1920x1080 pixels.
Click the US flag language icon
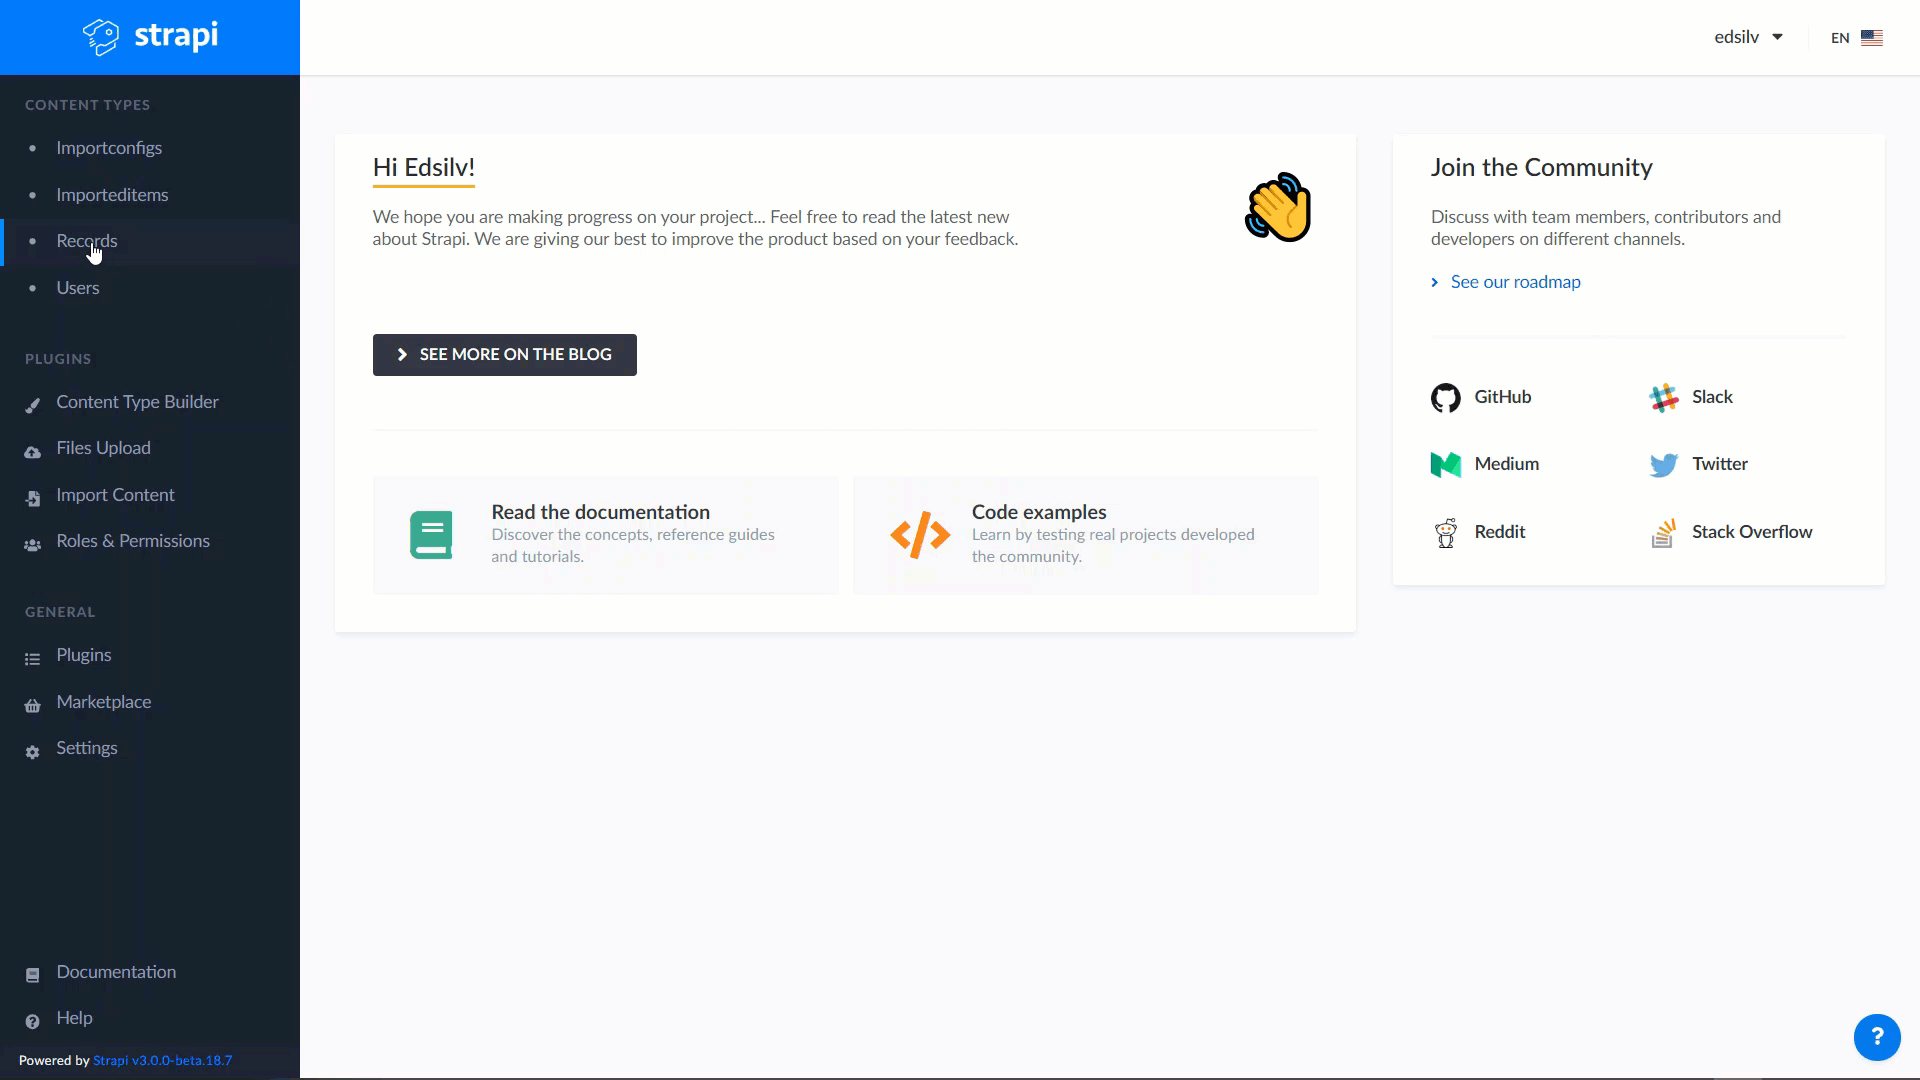pyautogui.click(x=1872, y=38)
